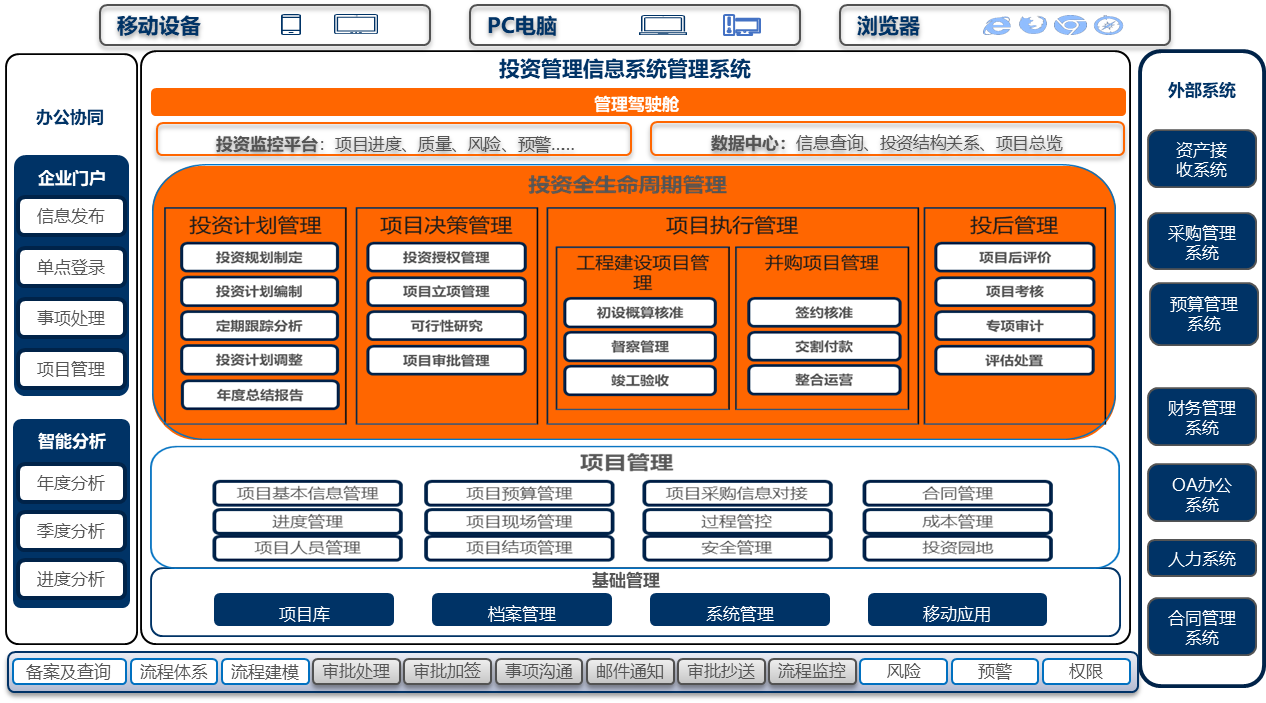
Task: Open the 数据中心 panel
Action: coord(887,140)
